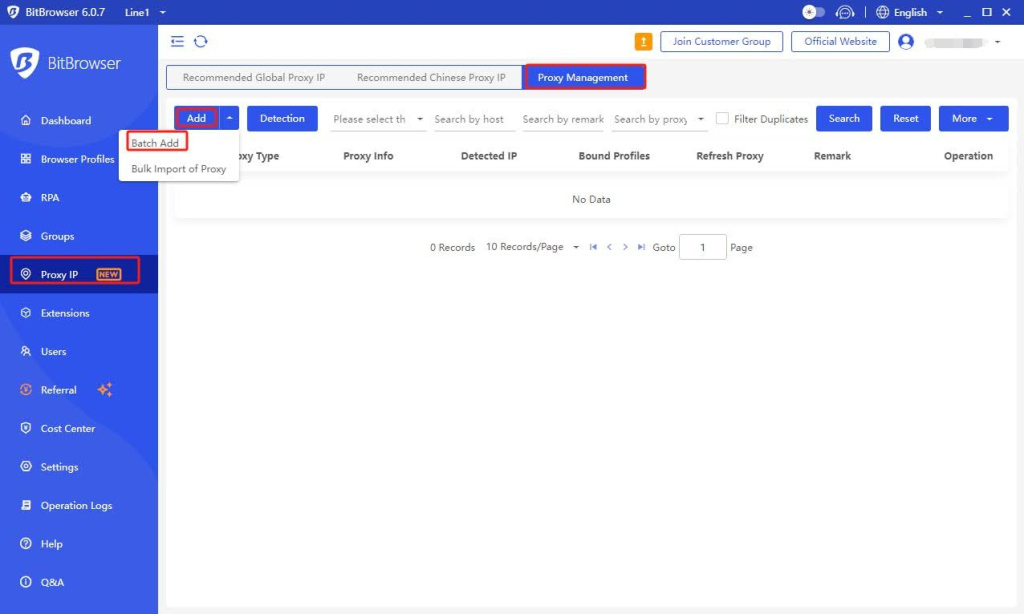The image size is (1024, 614).
Task: Go to Browser Profiles in sidebar
Action: tap(76, 159)
